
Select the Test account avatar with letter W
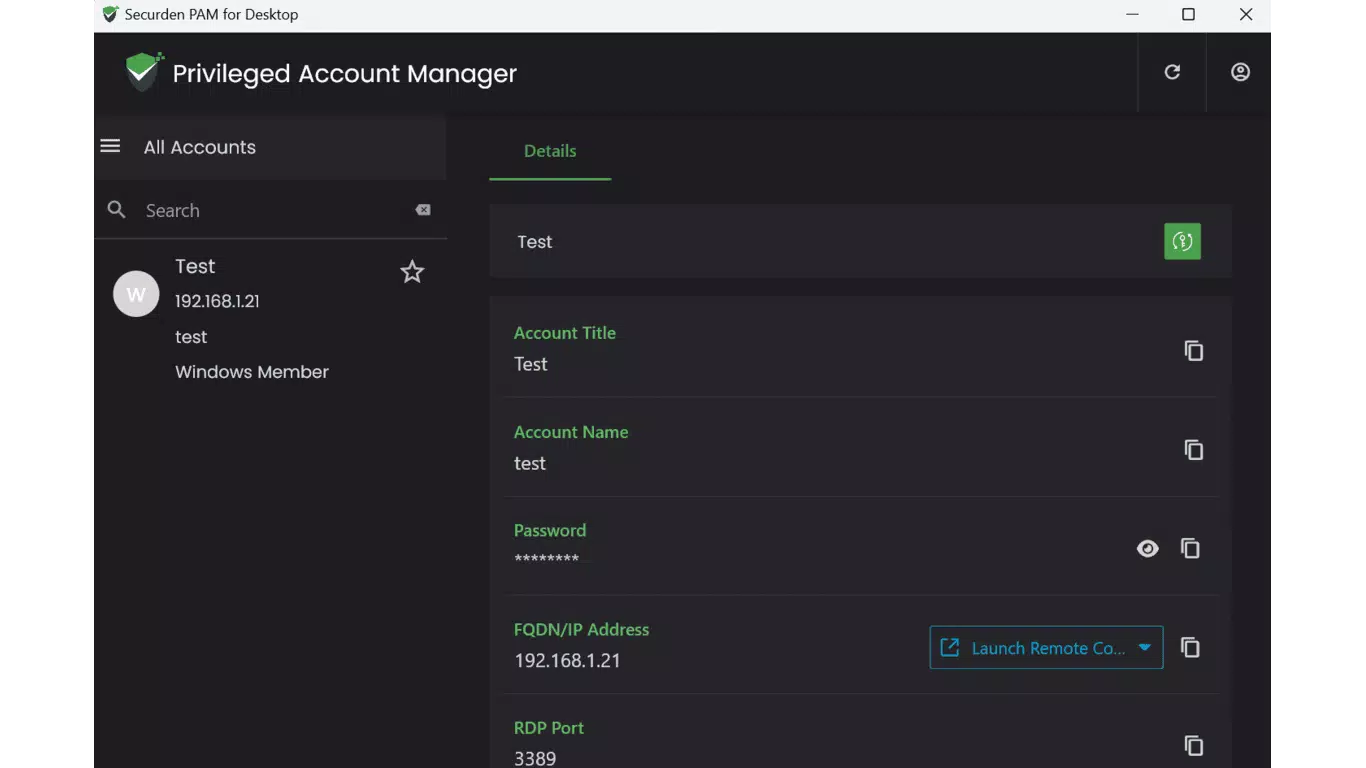pos(136,294)
